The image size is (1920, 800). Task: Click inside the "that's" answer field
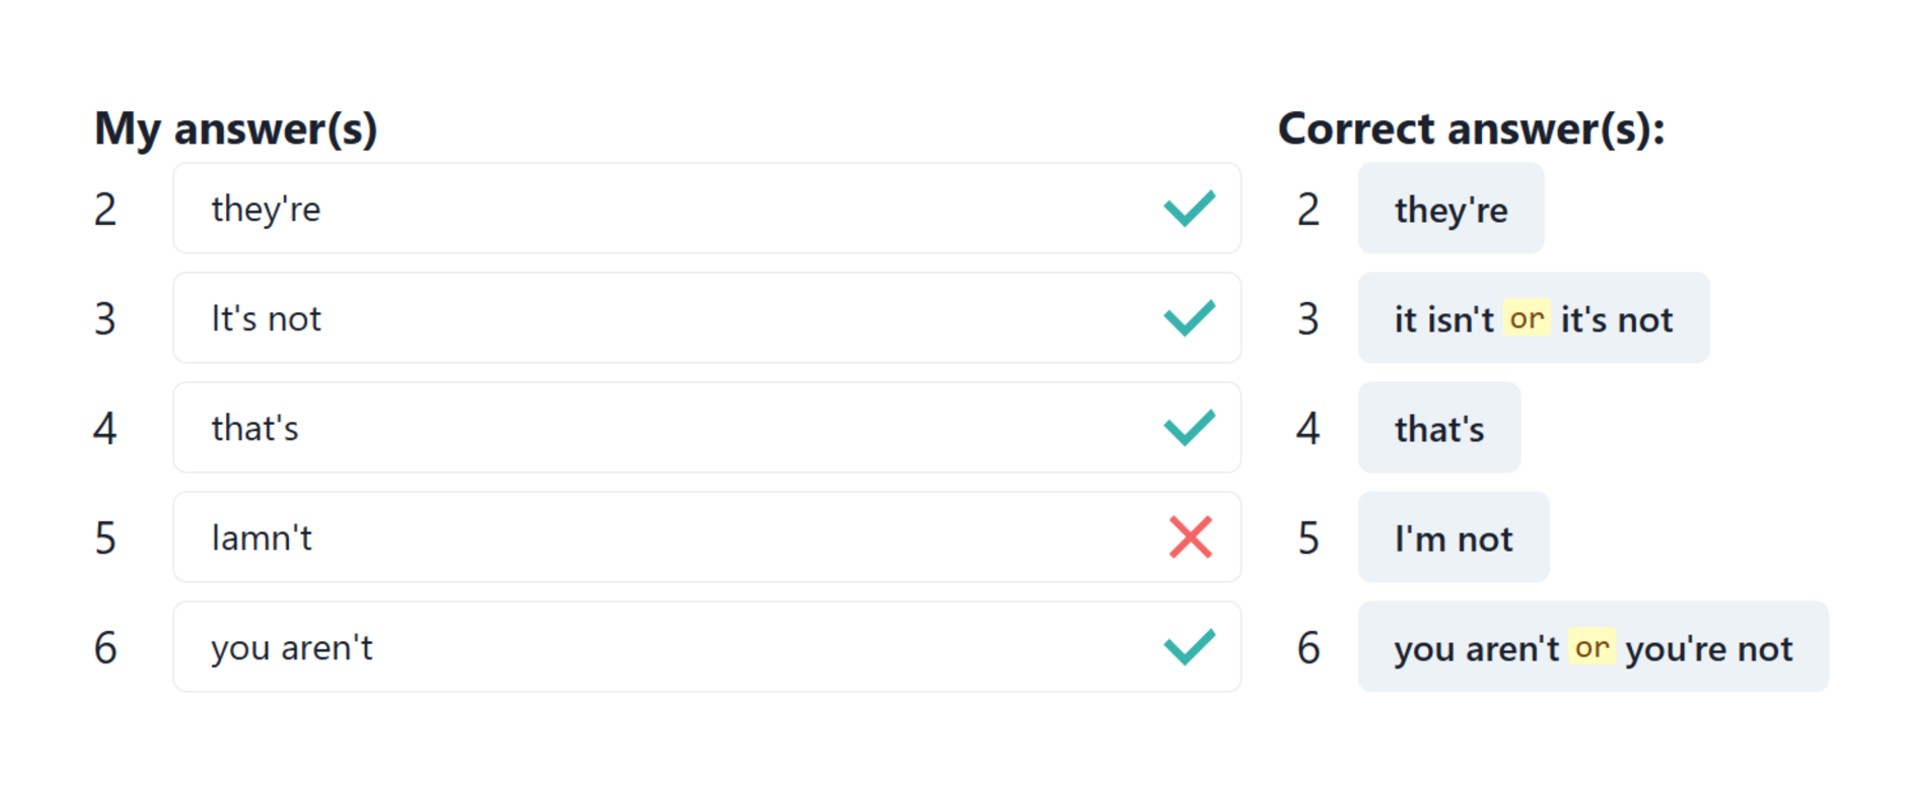tap(707, 427)
